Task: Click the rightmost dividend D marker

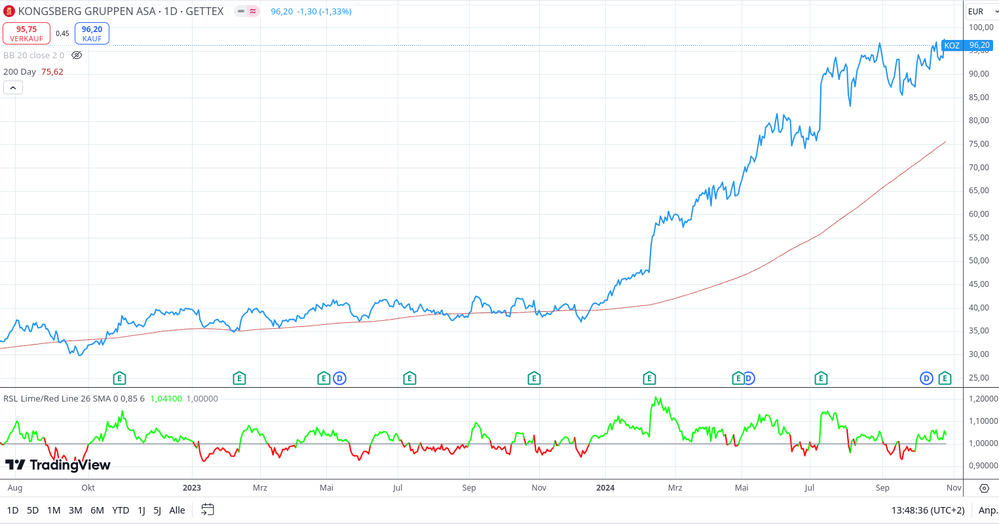Action: pos(926,378)
